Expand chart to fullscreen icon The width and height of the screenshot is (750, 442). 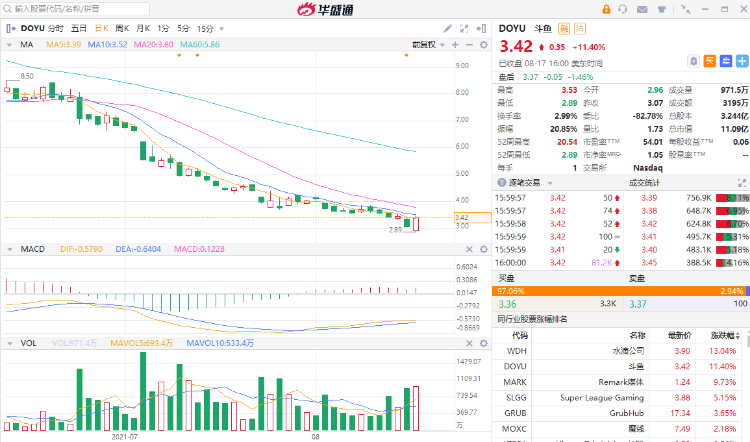(464, 29)
